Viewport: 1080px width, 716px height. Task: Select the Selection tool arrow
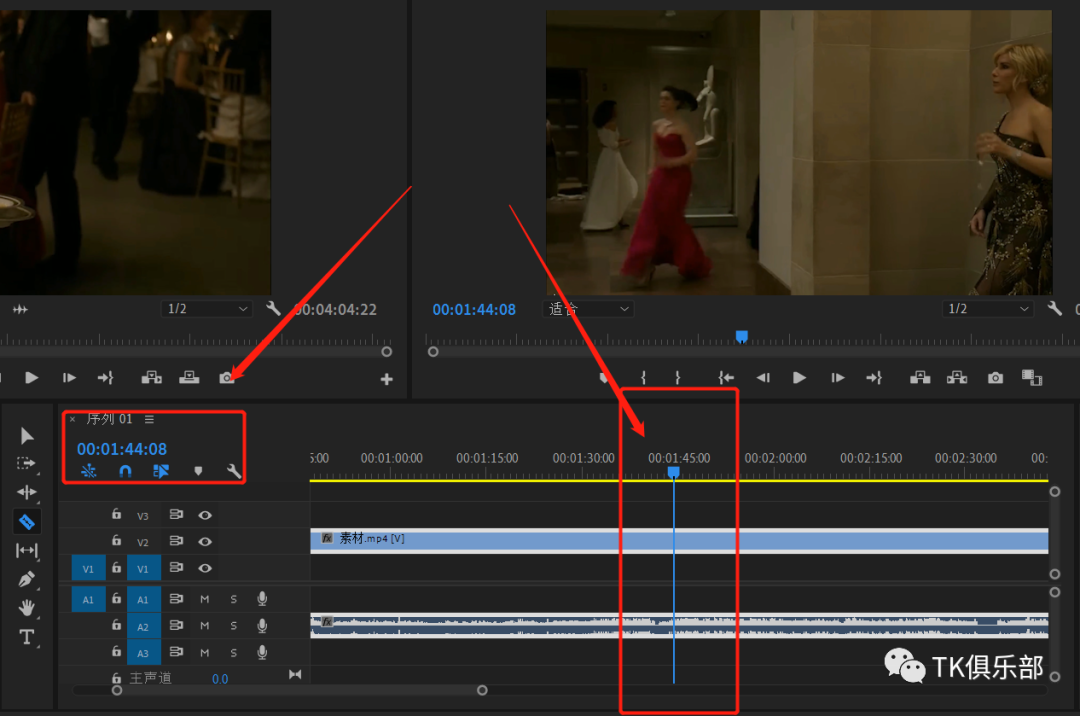[27, 436]
